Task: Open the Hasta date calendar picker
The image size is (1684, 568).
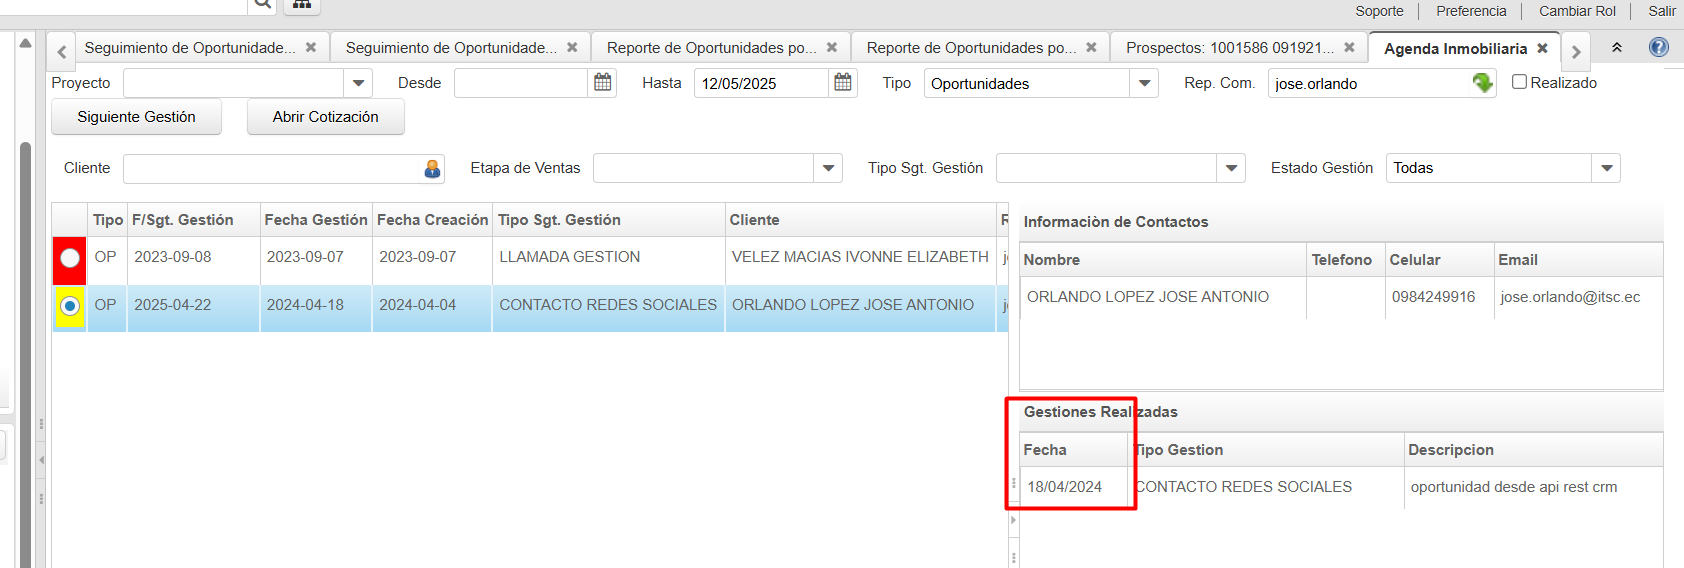Action: [843, 83]
